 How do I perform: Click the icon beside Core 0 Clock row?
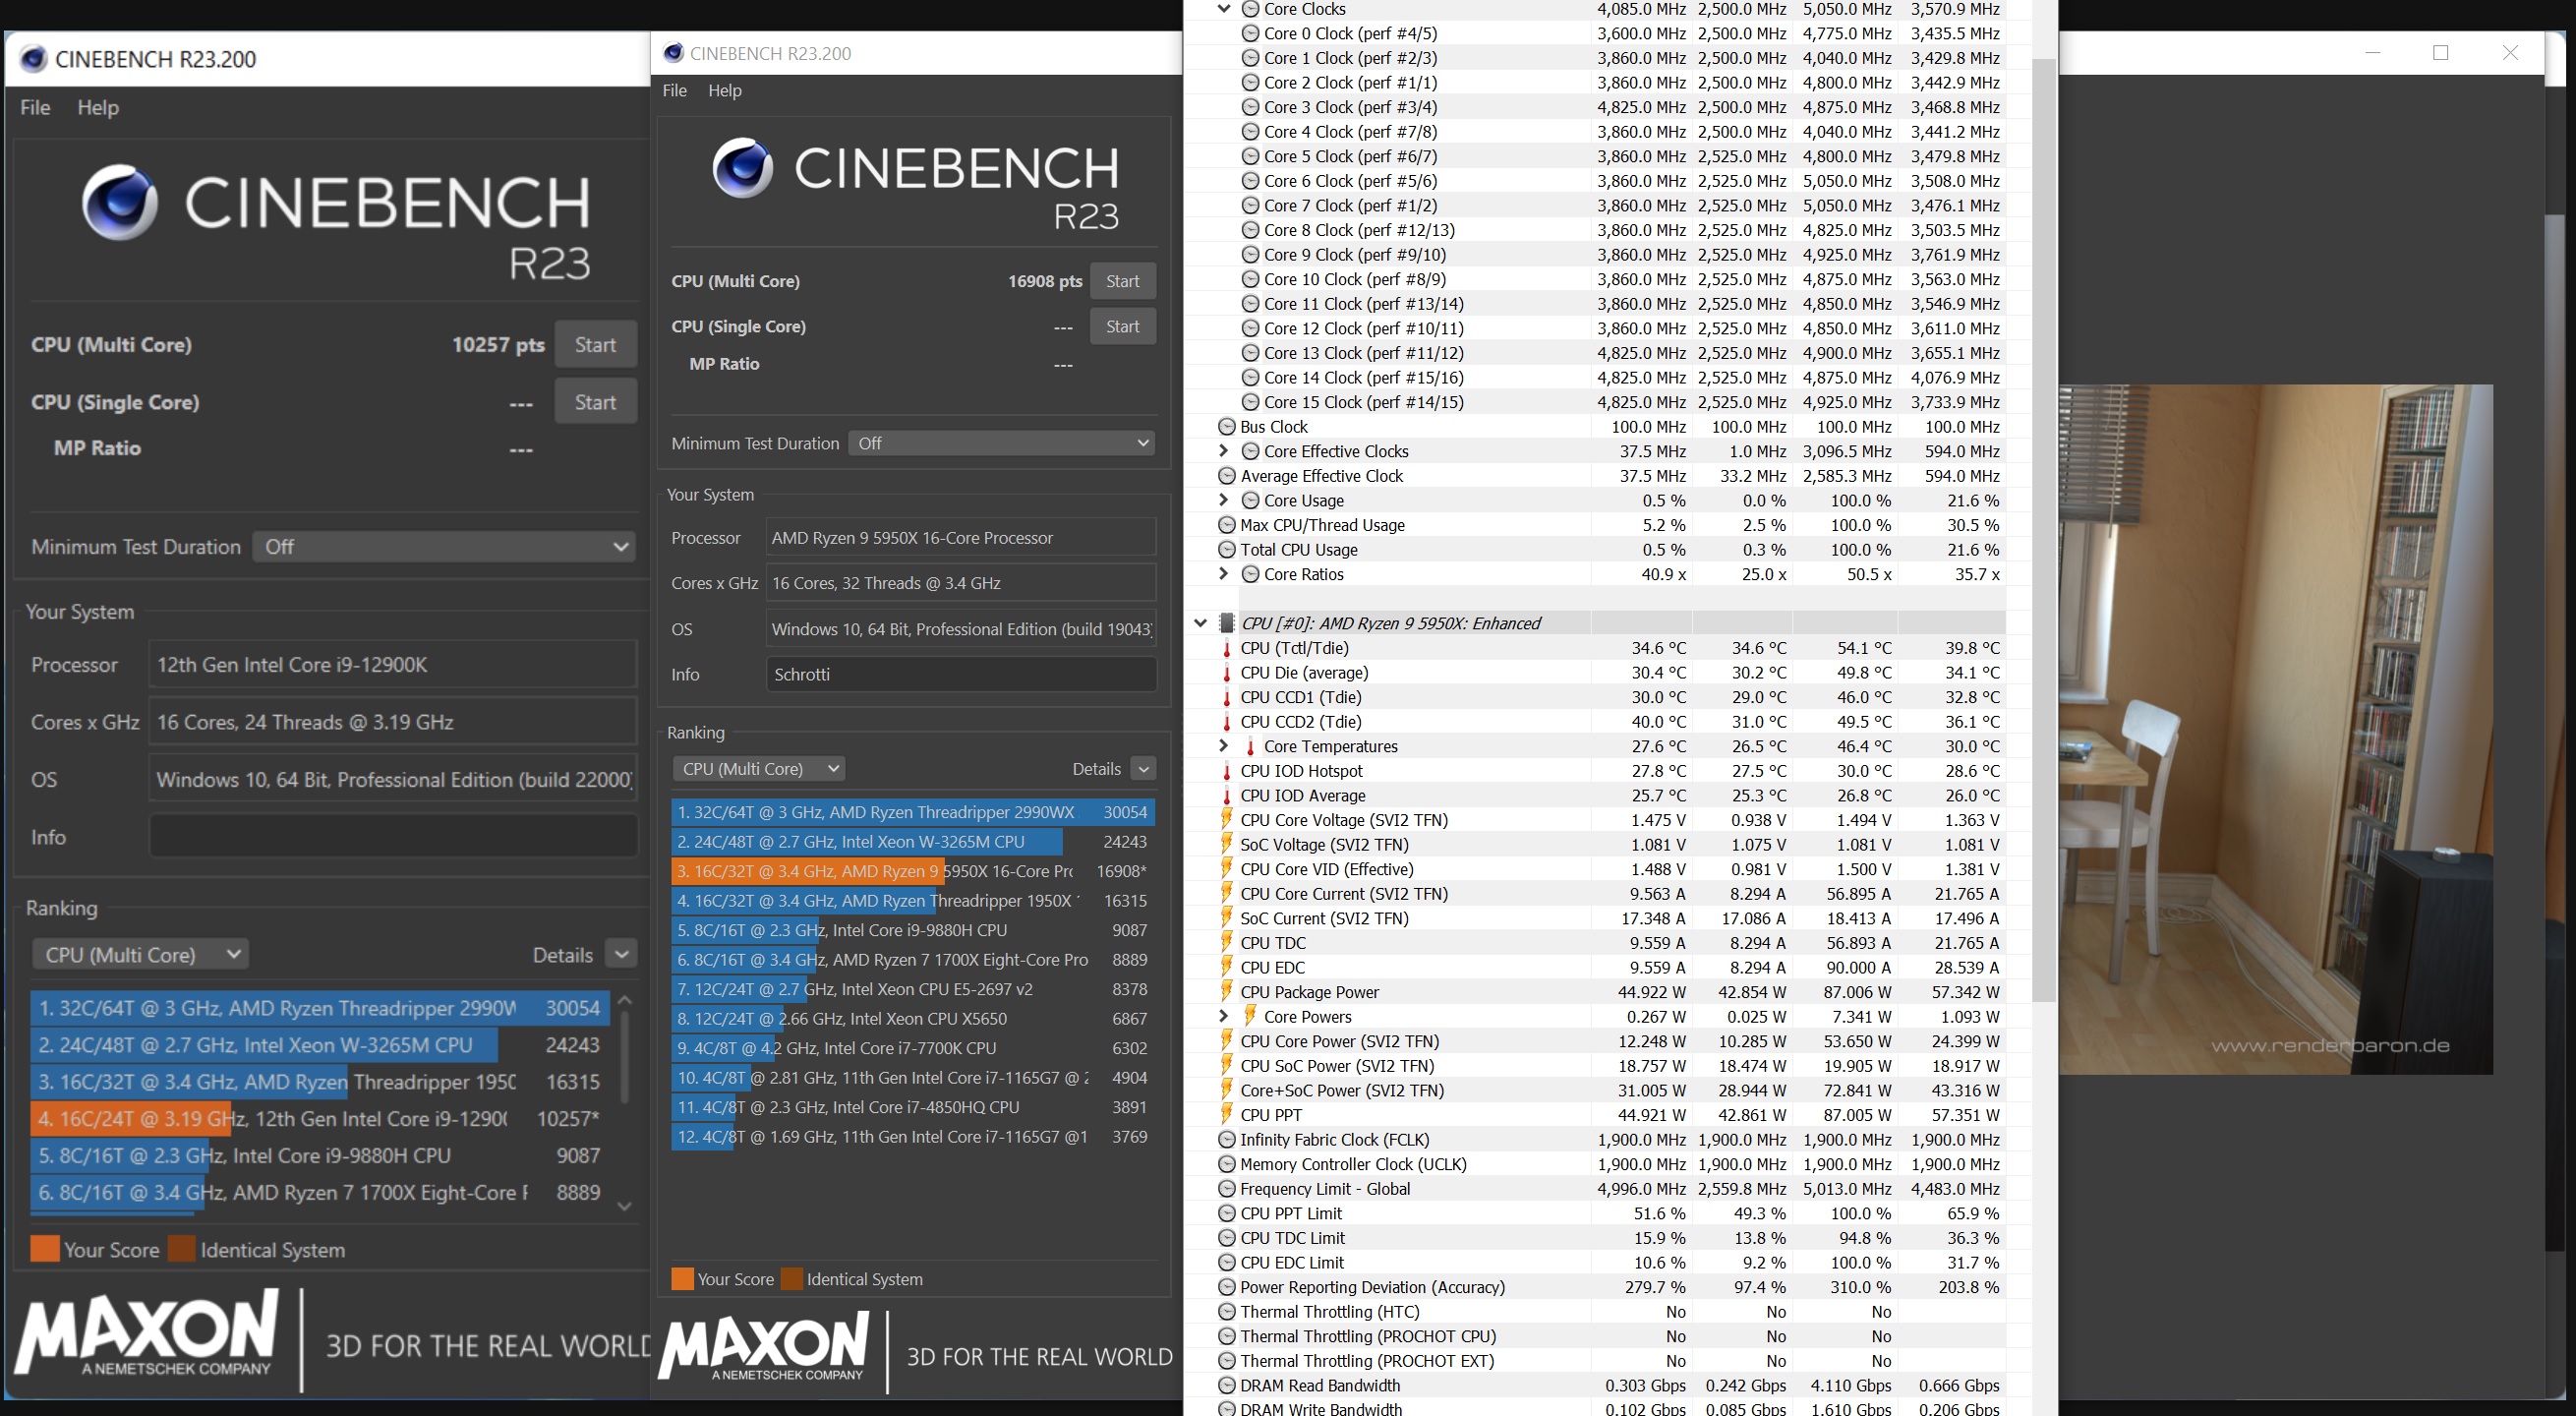click(x=1250, y=33)
